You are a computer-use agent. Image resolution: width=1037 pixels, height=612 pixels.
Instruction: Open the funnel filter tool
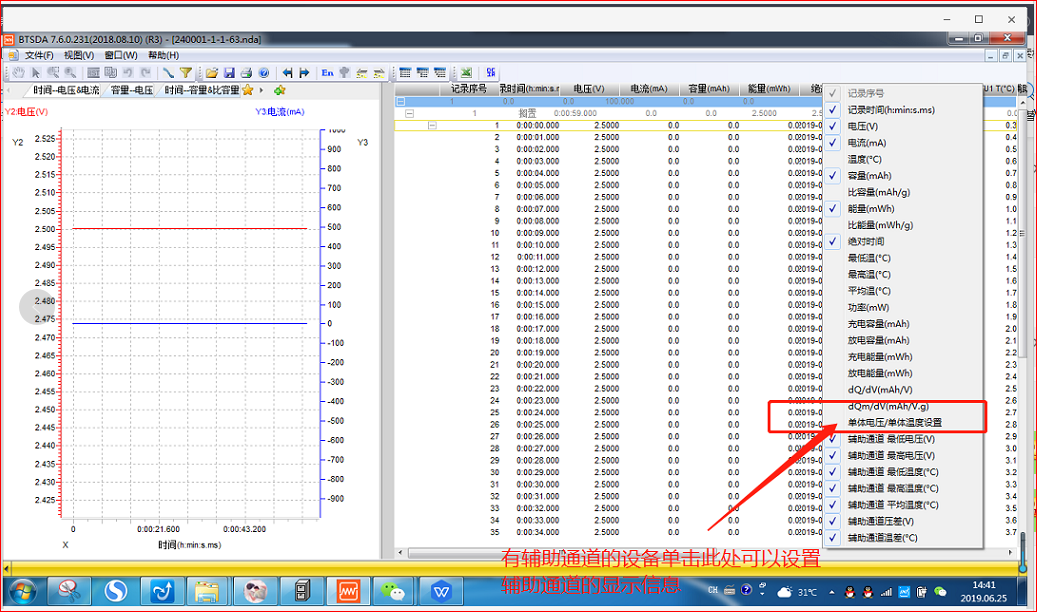pos(186,73)
